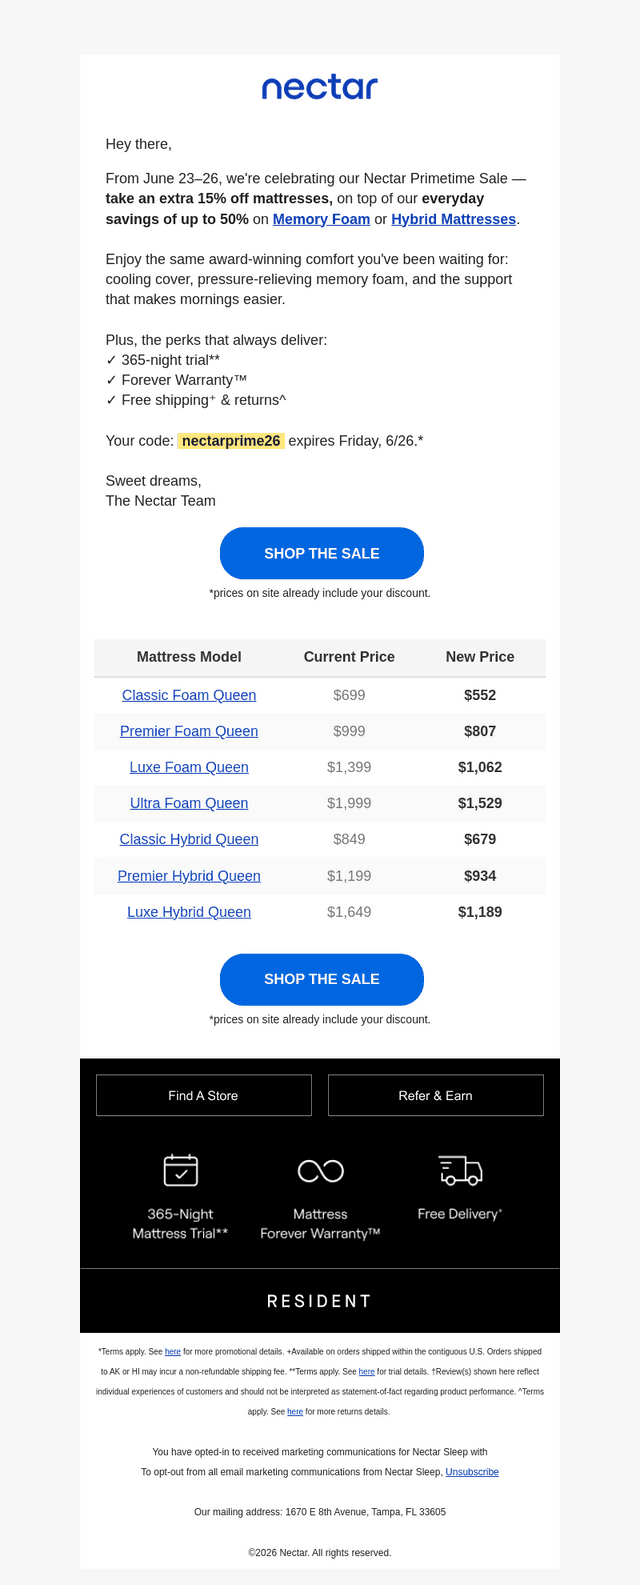
Task: Click the Find A Store button
Action: coord(204,1095)
